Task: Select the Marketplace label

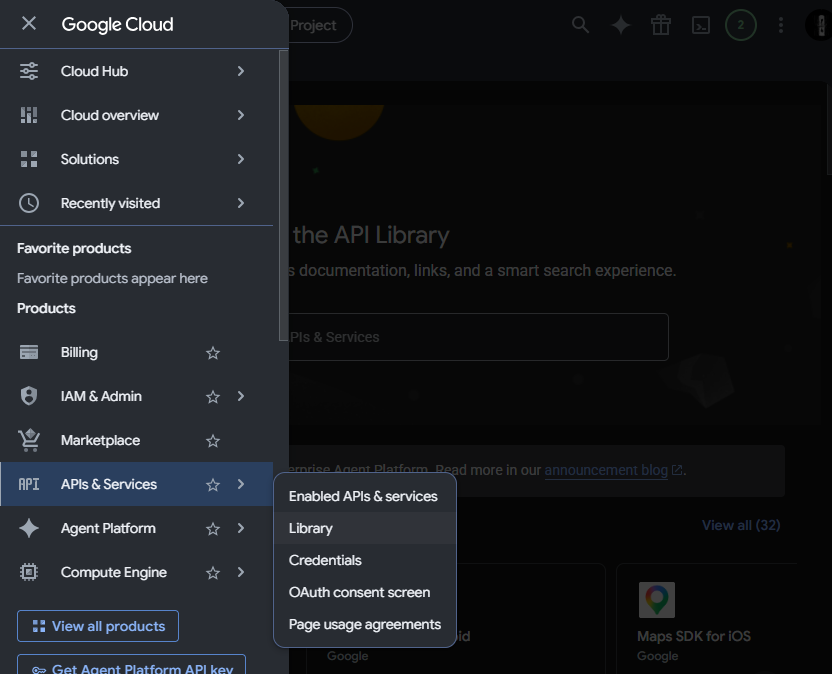Action: [100, 440]
